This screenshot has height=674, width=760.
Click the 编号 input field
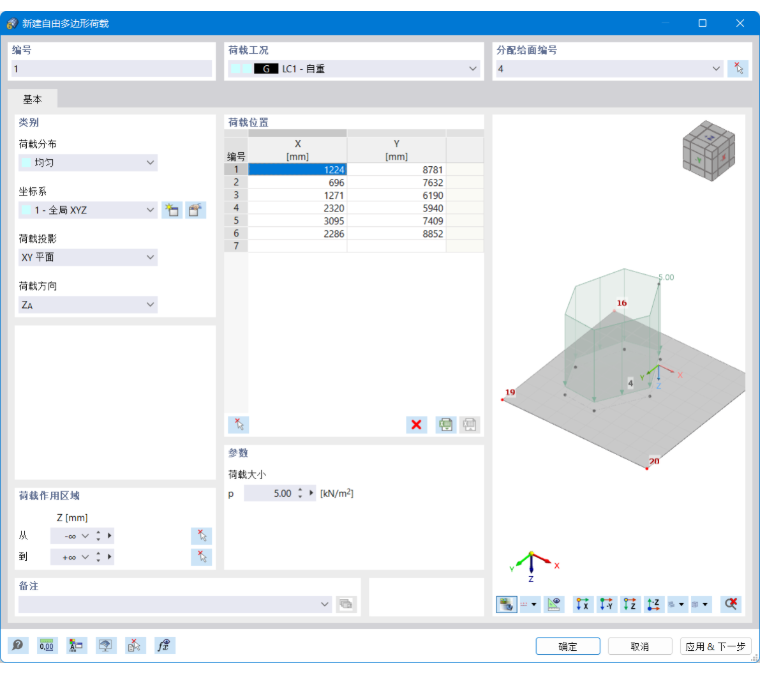pyautogui.click(x=111, y=68)
